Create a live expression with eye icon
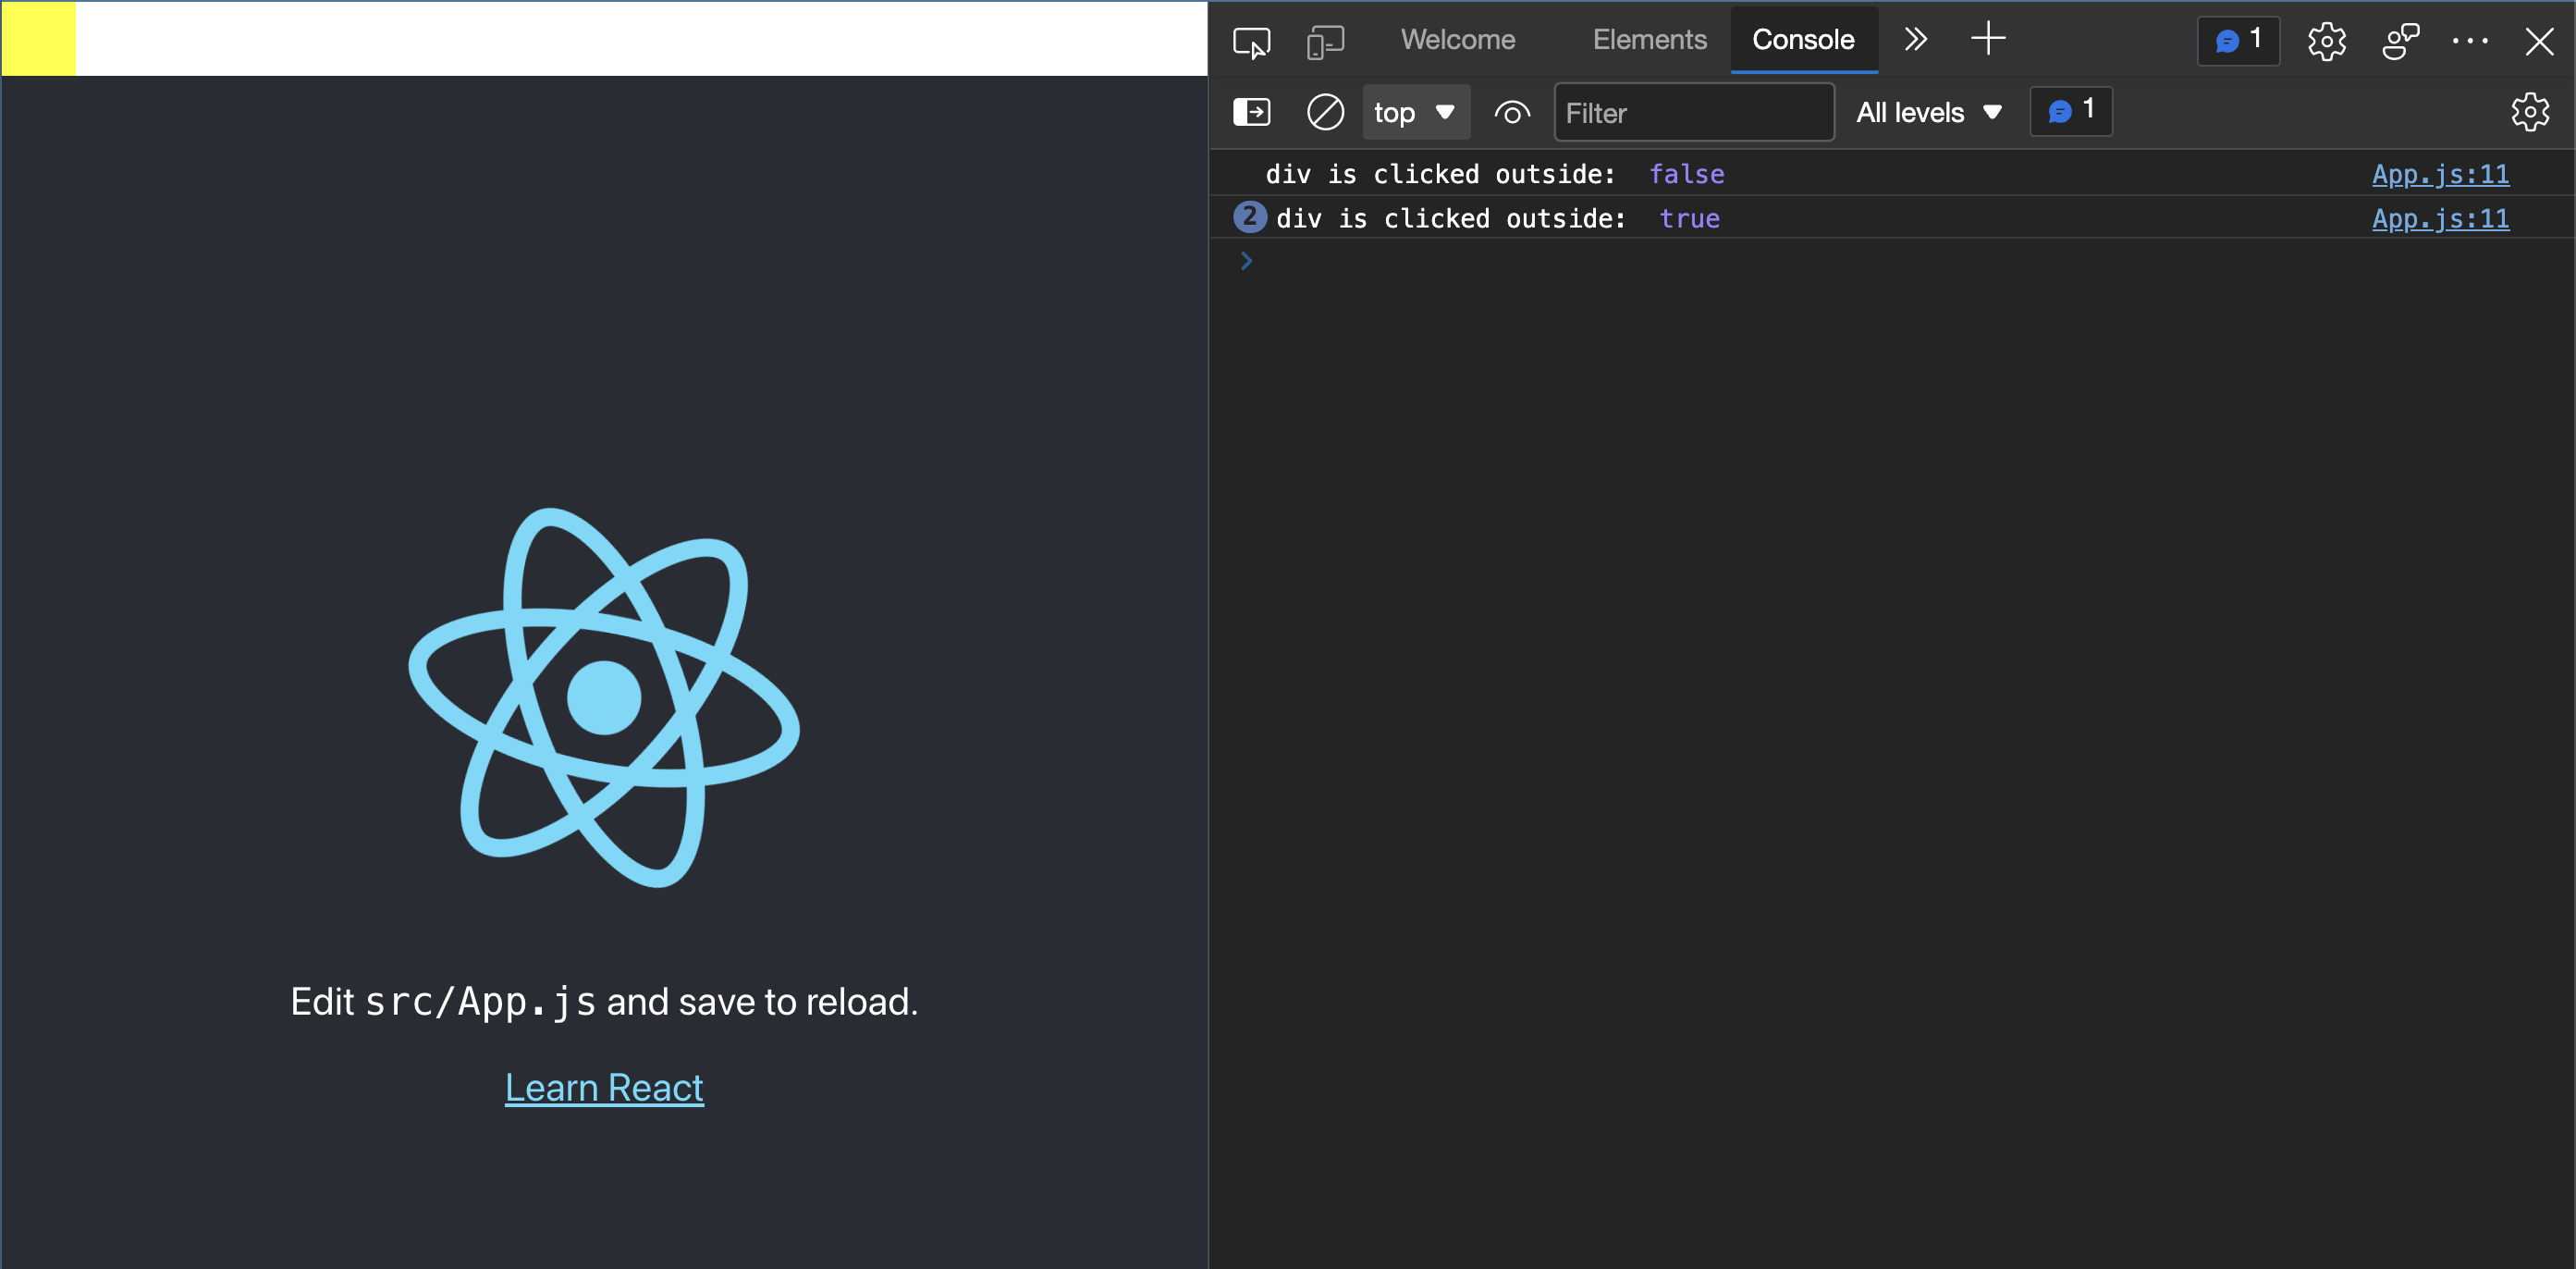Image resolution: width=2576 pixels, height=1269 pixels. (1511, 112)
